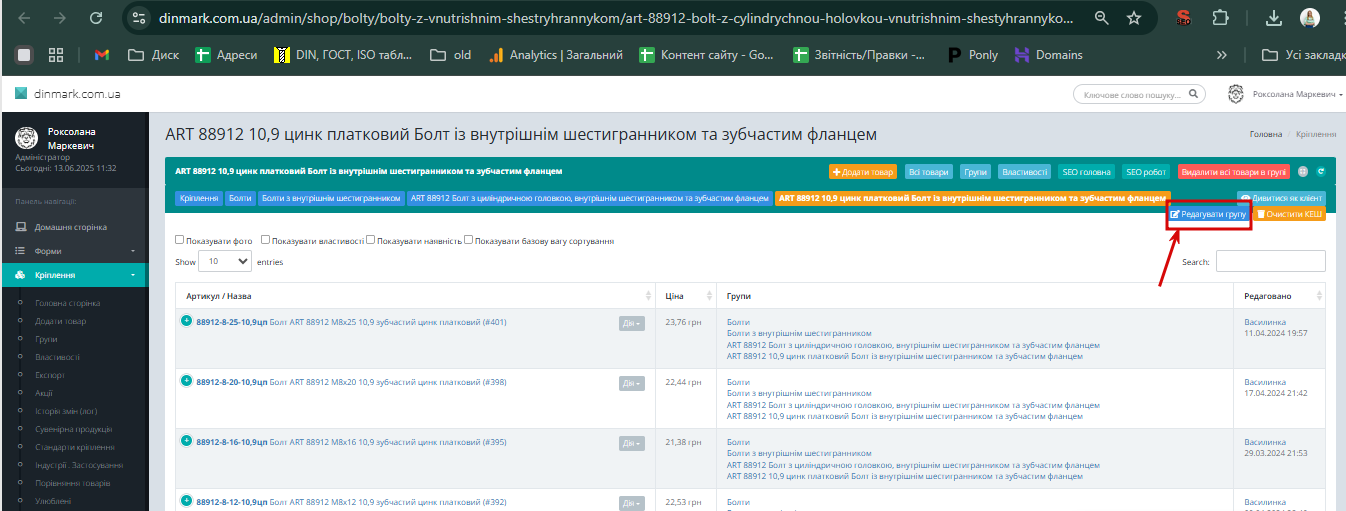Click Болти з внутрішнім шестигранником breadcrumb tag

[330, 198]
